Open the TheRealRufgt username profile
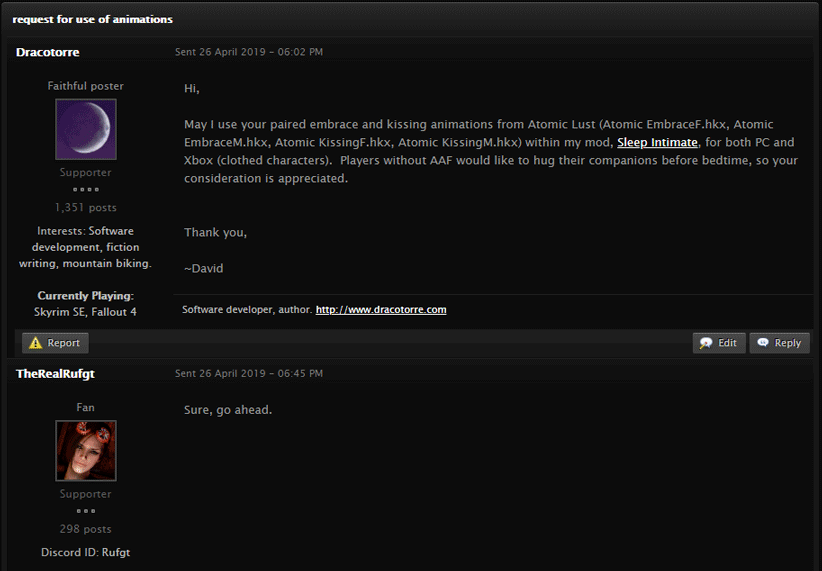Viewport: 822px width, 571px height. (x=55, y=373)
